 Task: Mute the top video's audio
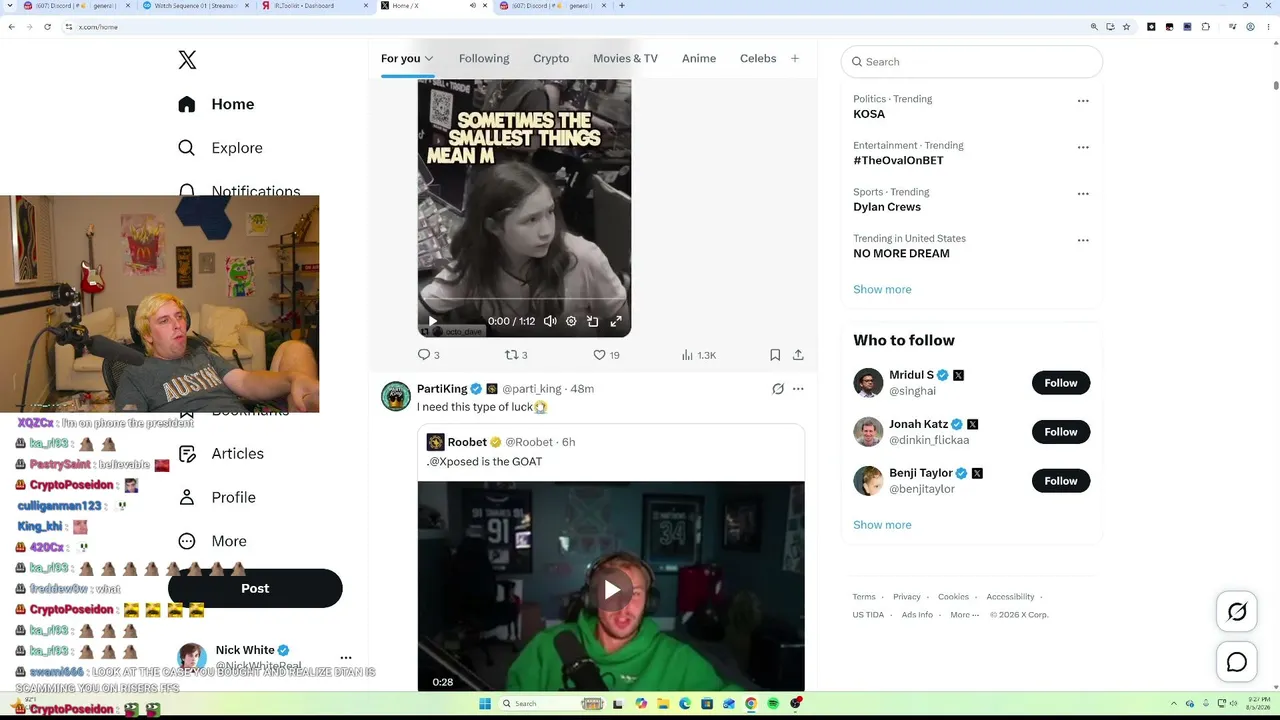(x=550, y=321)
